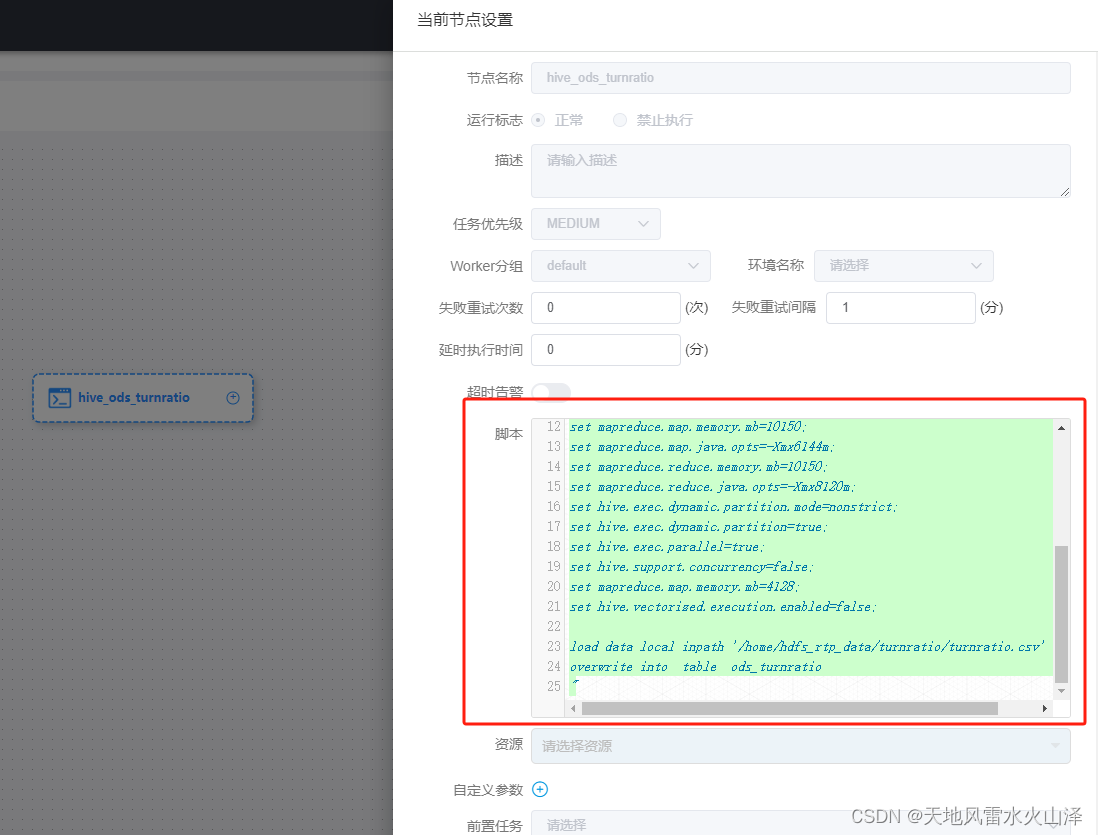Click the 当前节点设置 panel title
This screenshot has height=835, width=1098.
(x=465, y=20)
